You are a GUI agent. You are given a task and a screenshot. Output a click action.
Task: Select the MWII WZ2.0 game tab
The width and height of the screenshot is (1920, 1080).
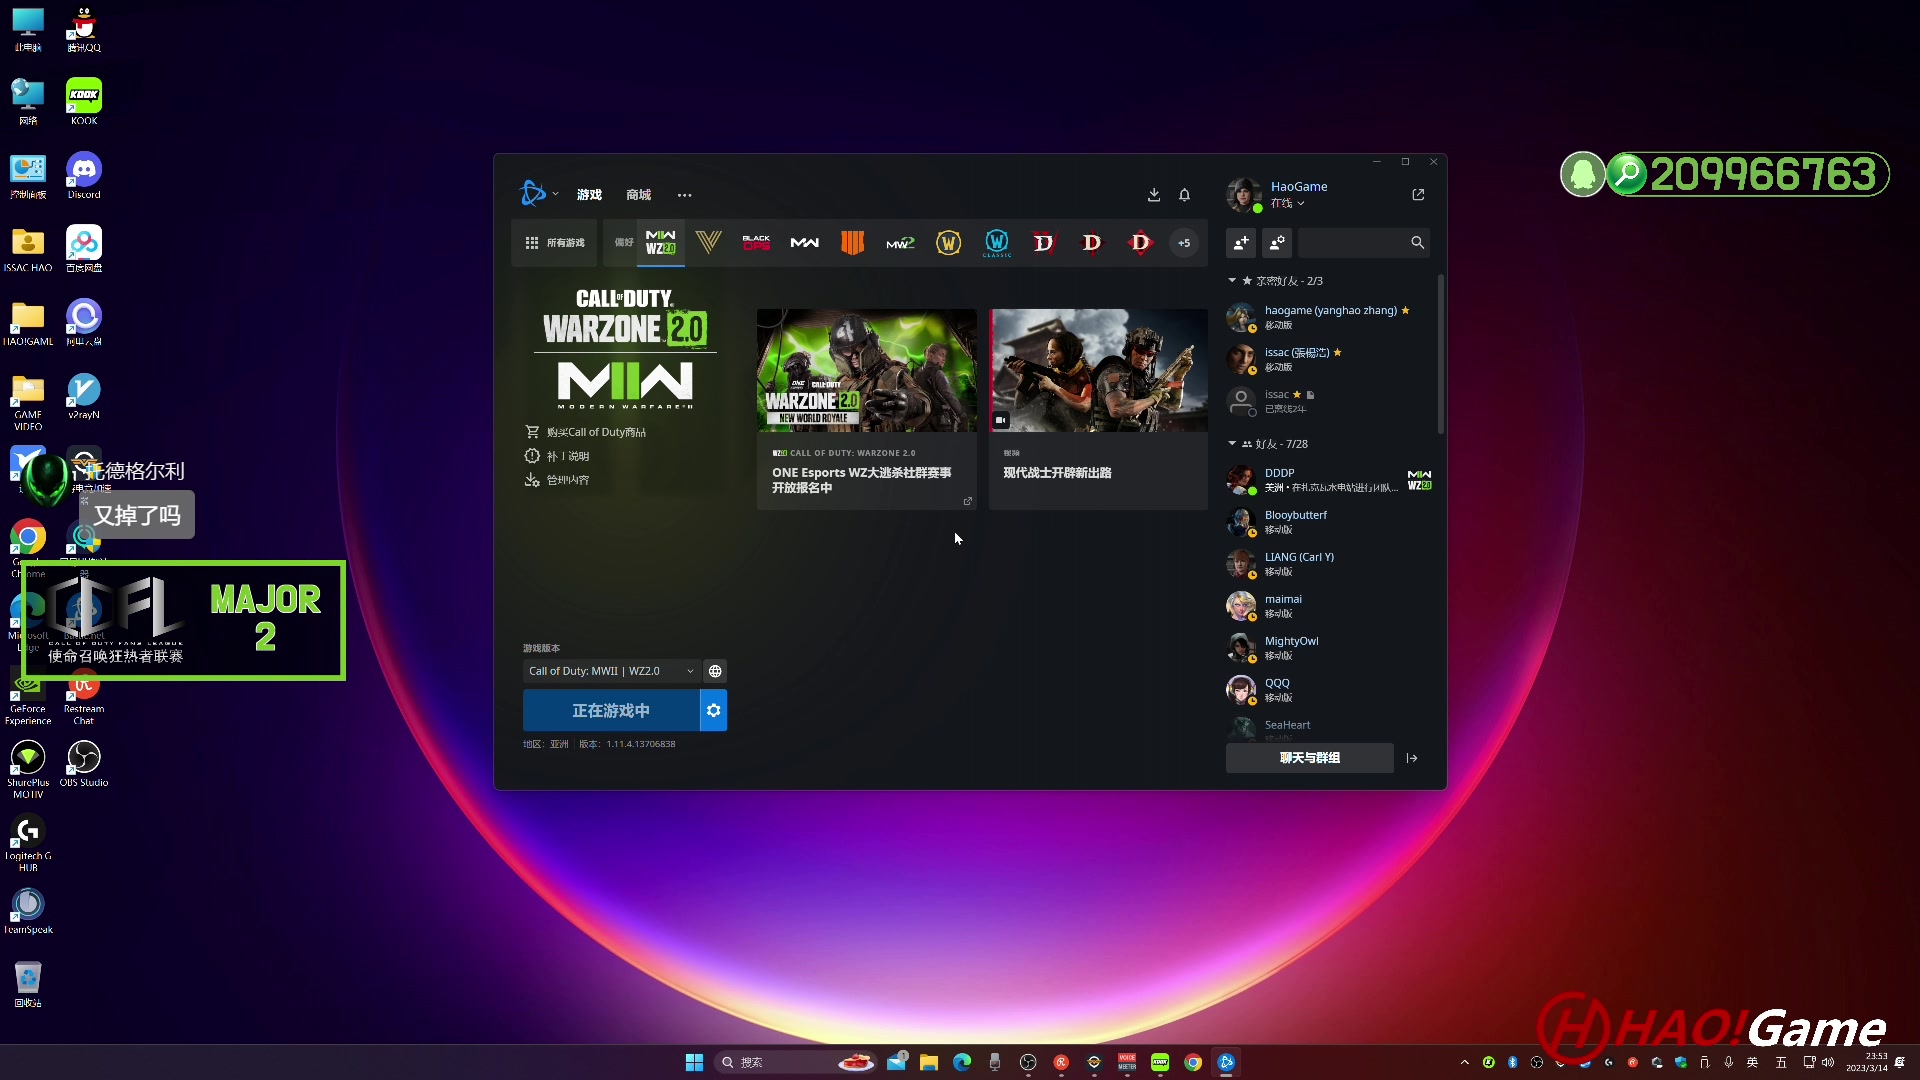660,243
